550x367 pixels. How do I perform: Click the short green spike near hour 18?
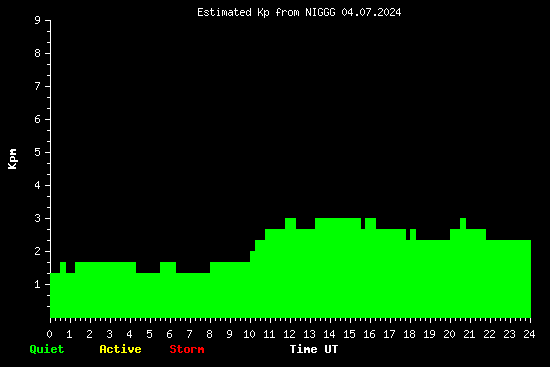coord(413,234)
